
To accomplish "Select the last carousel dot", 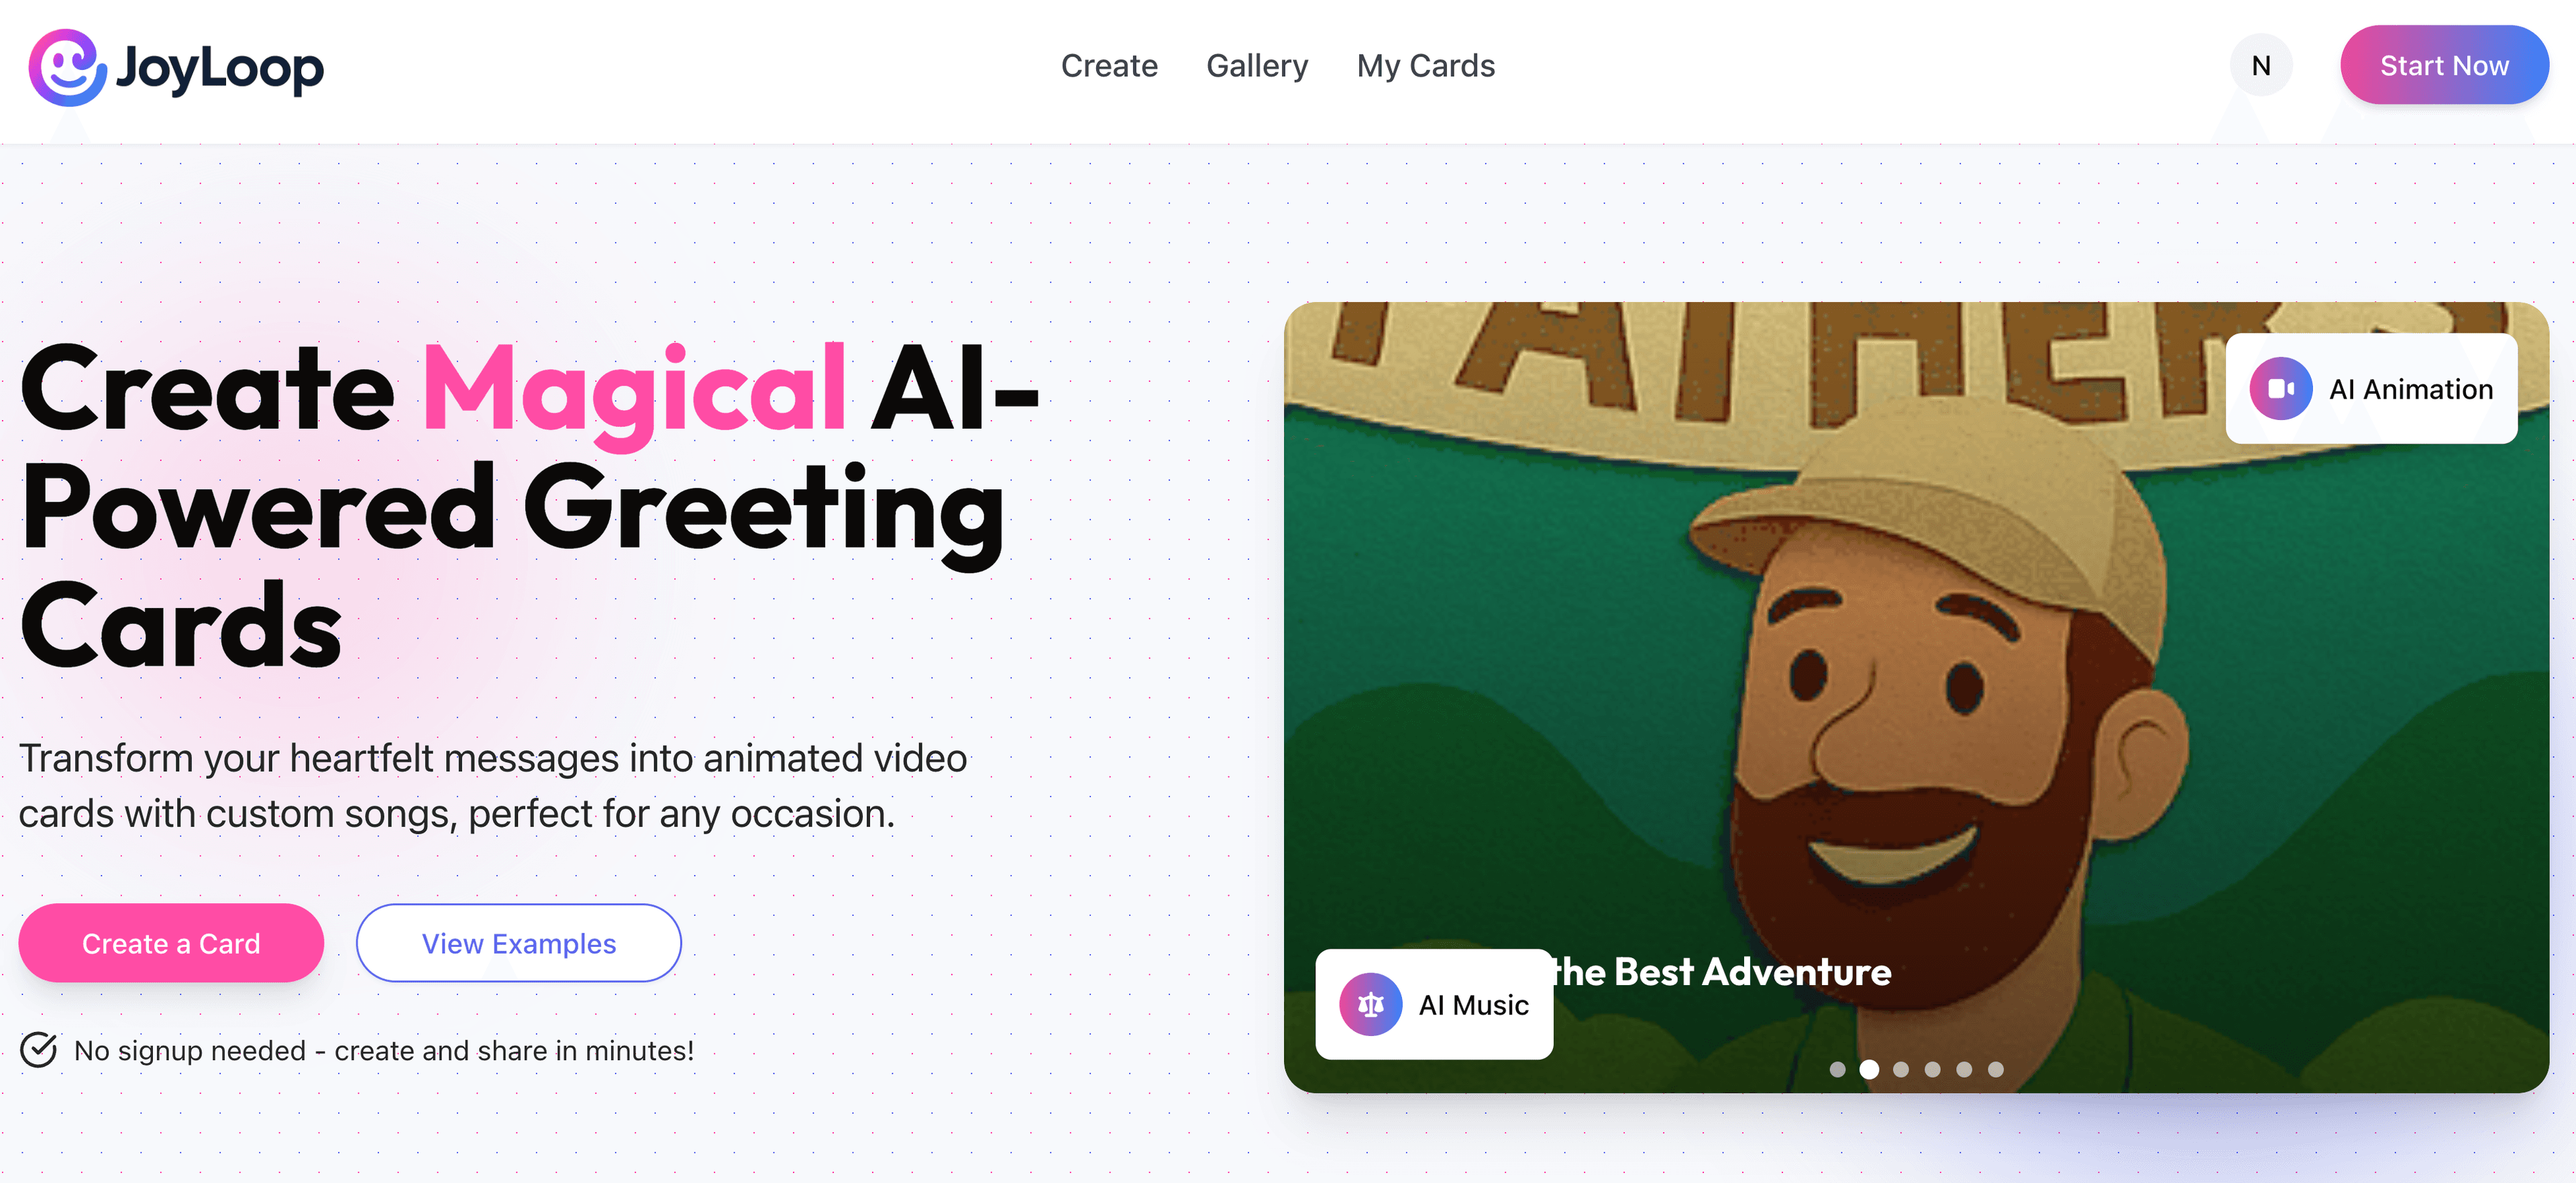I will [x=1996, y=1069].
